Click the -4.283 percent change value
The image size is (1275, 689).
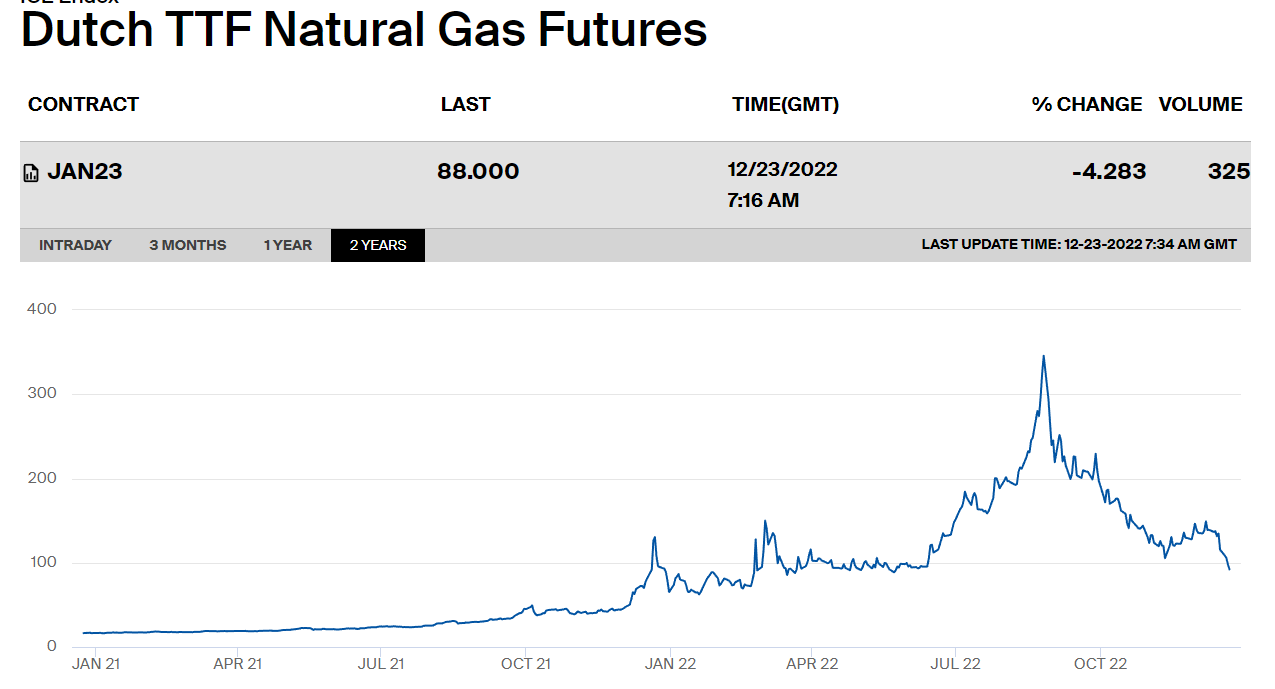pyautogui.click(x=1109, y=171)
